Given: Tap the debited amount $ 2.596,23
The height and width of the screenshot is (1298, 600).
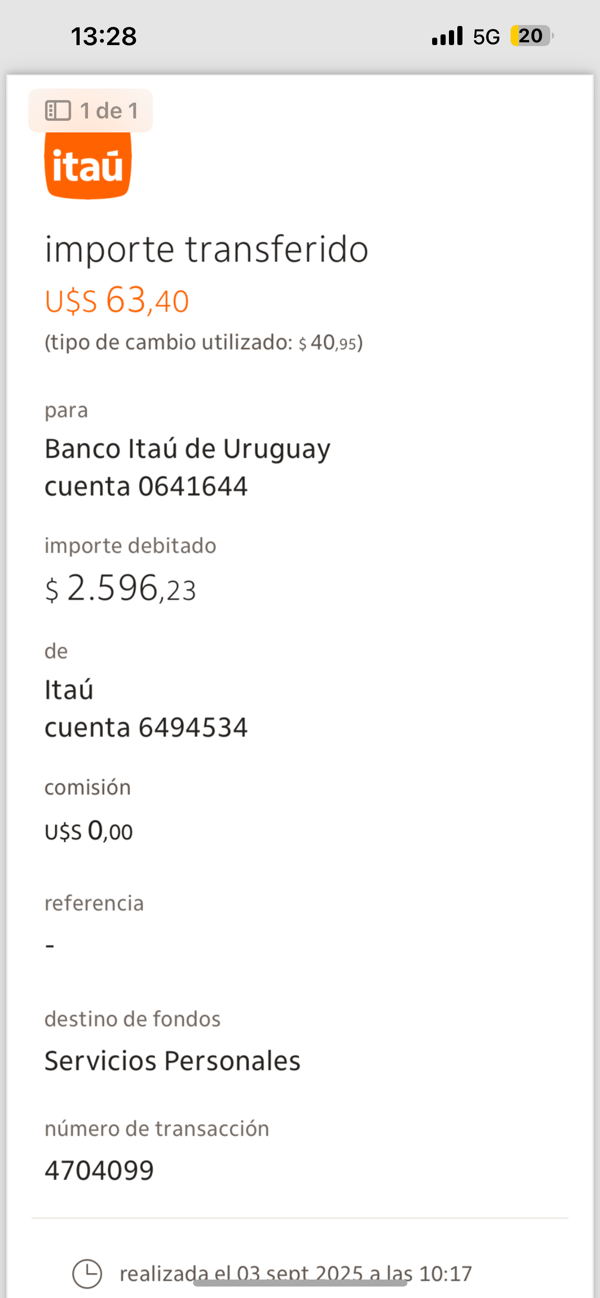Looking at the screenshot, I should point(120,590).
